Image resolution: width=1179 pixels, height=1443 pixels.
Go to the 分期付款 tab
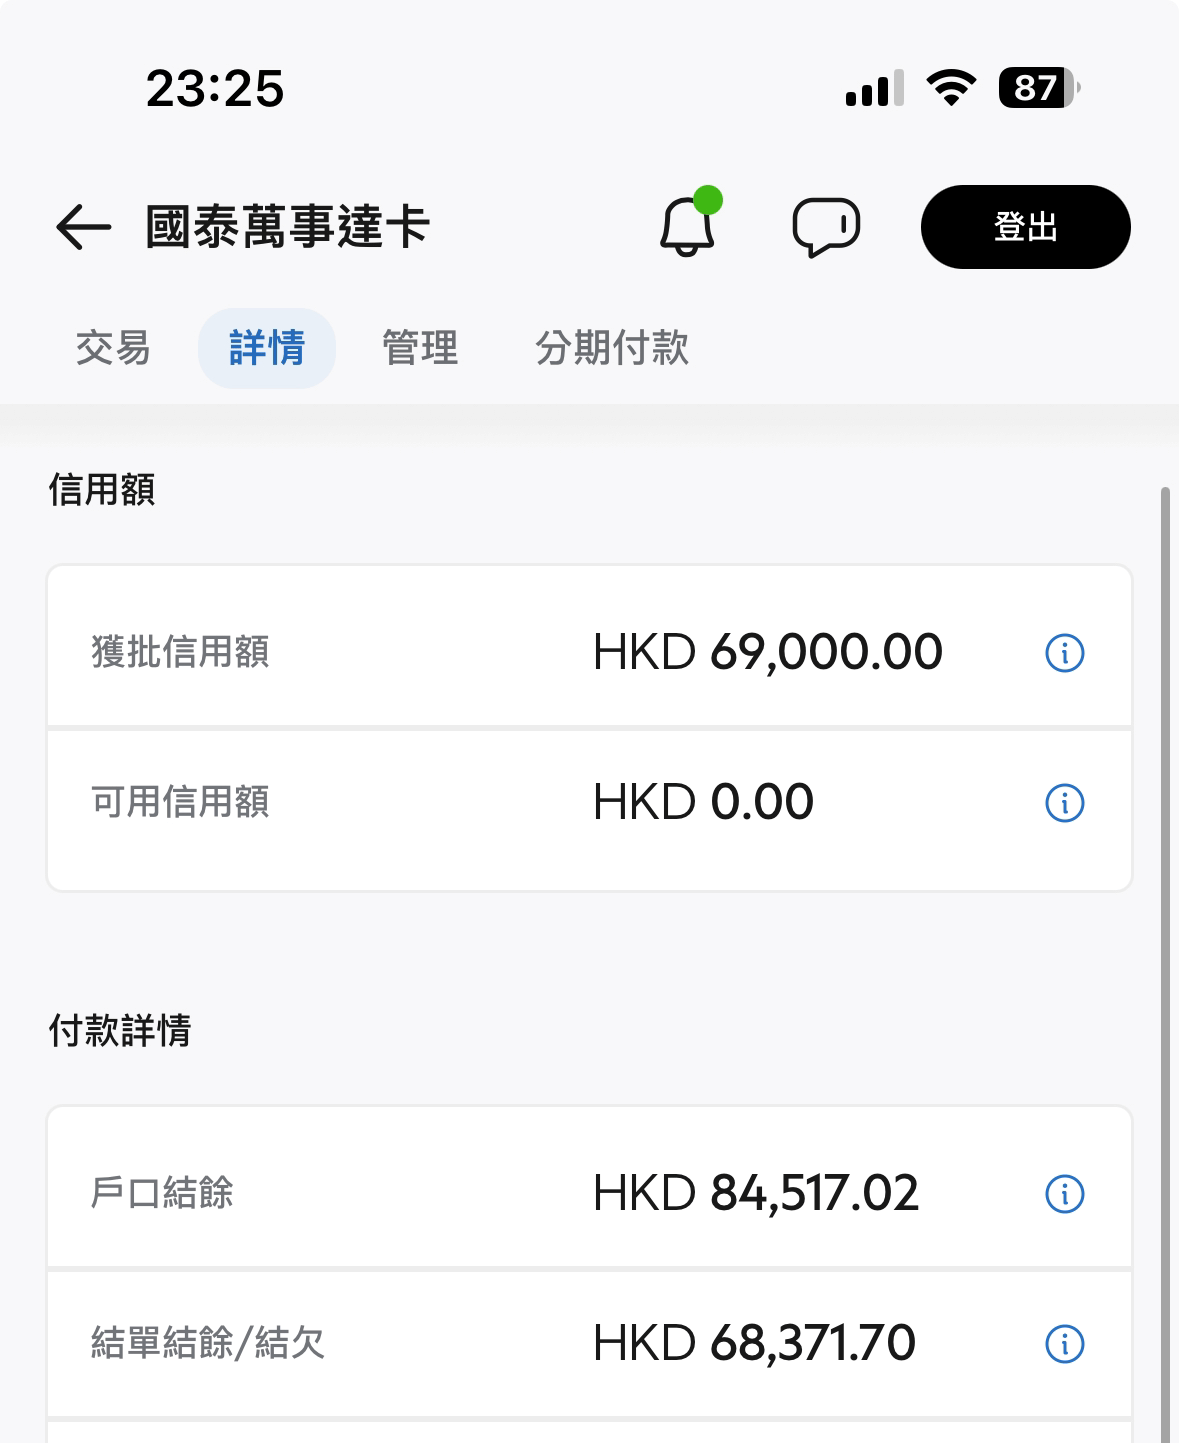point(612,348)
